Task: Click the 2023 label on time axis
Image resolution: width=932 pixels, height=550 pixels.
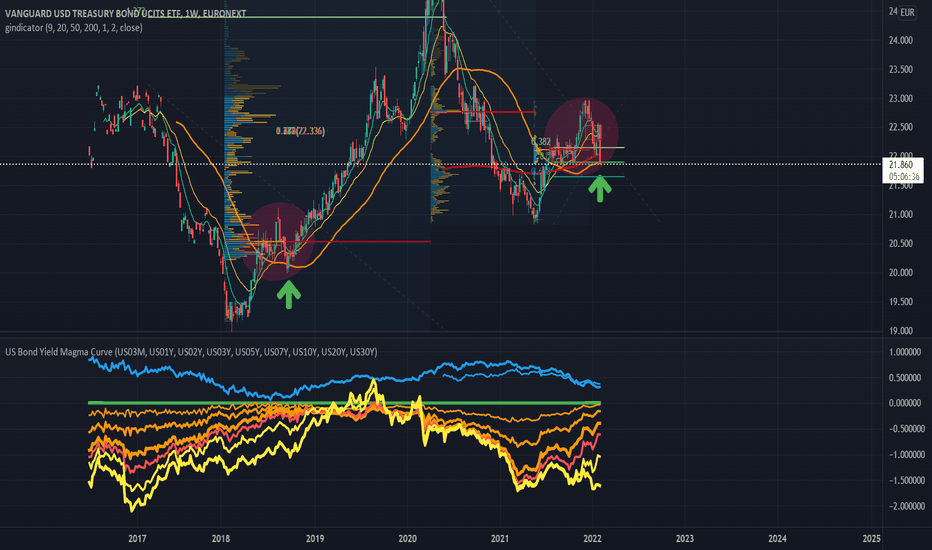Action: click(685, 539)
